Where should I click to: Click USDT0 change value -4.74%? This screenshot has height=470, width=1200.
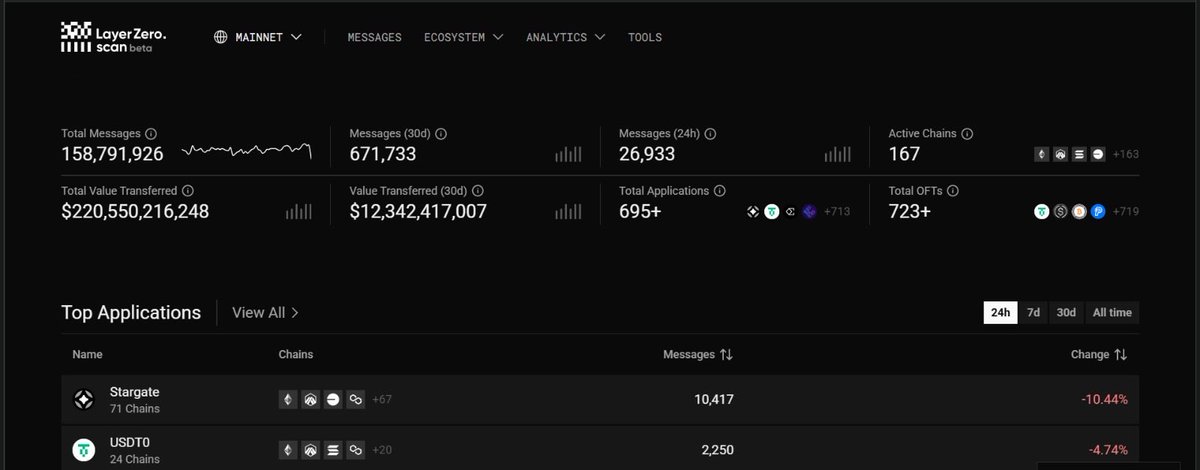tap(1108, 450)
